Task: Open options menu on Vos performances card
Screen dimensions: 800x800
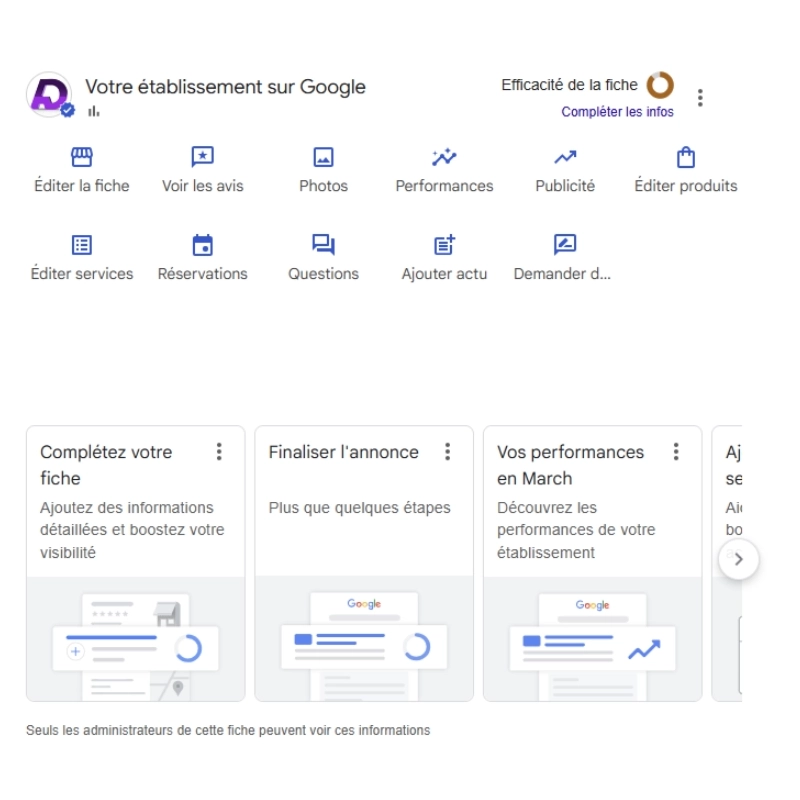Action: 676,452
